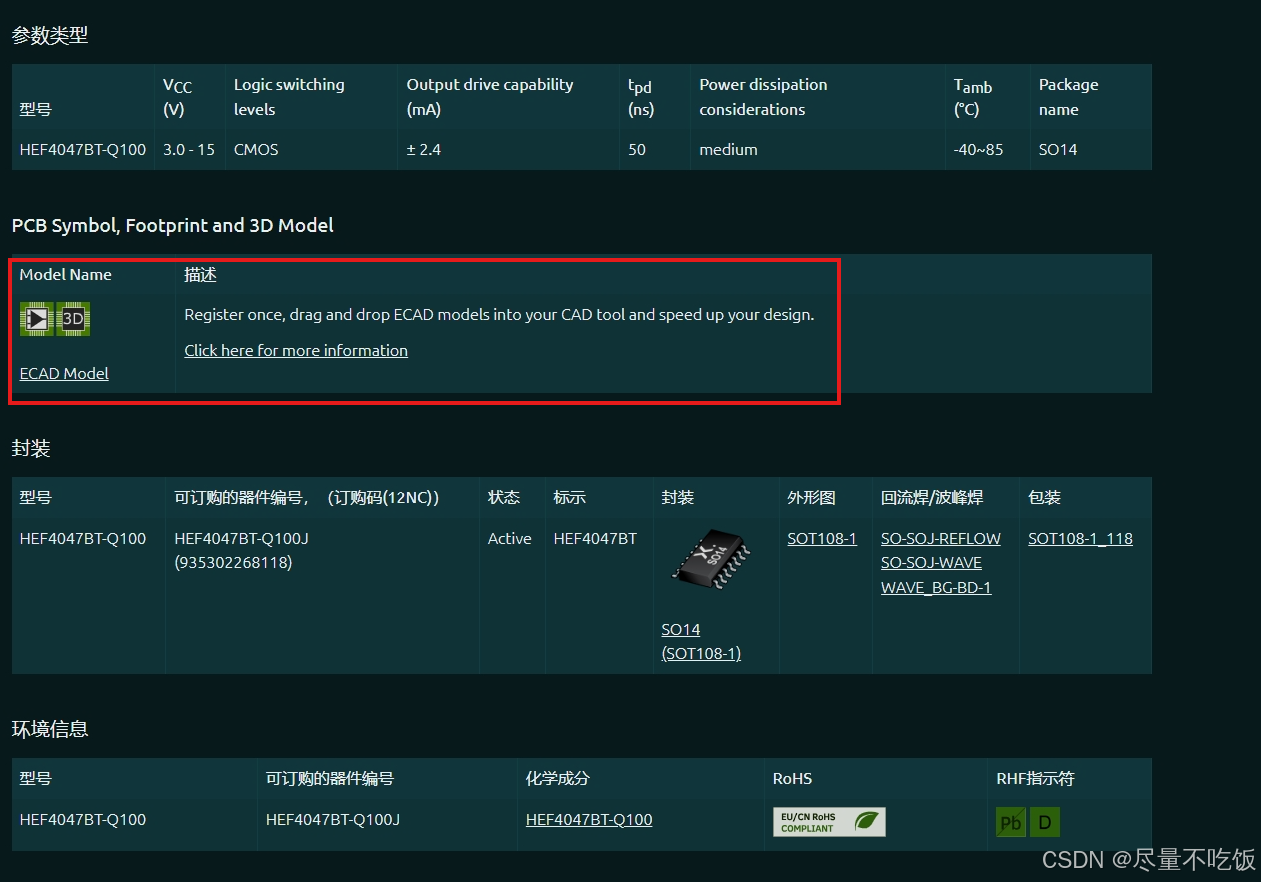The height and width of the screenshot is (882, 1261).
Task: Click the 'Model Name' column header
Action: pos(66,274)
